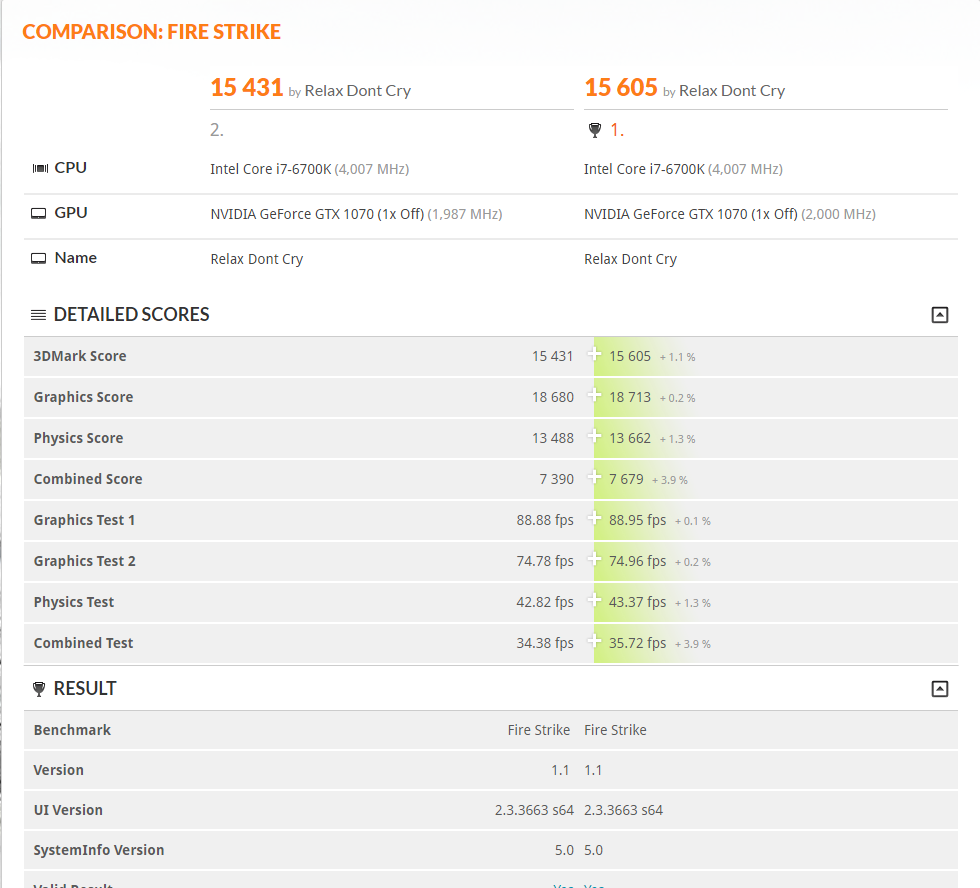Open Relax Dont Cry profile beside 15 431
This screenshot has width=980, height=888.
point(358,91)
